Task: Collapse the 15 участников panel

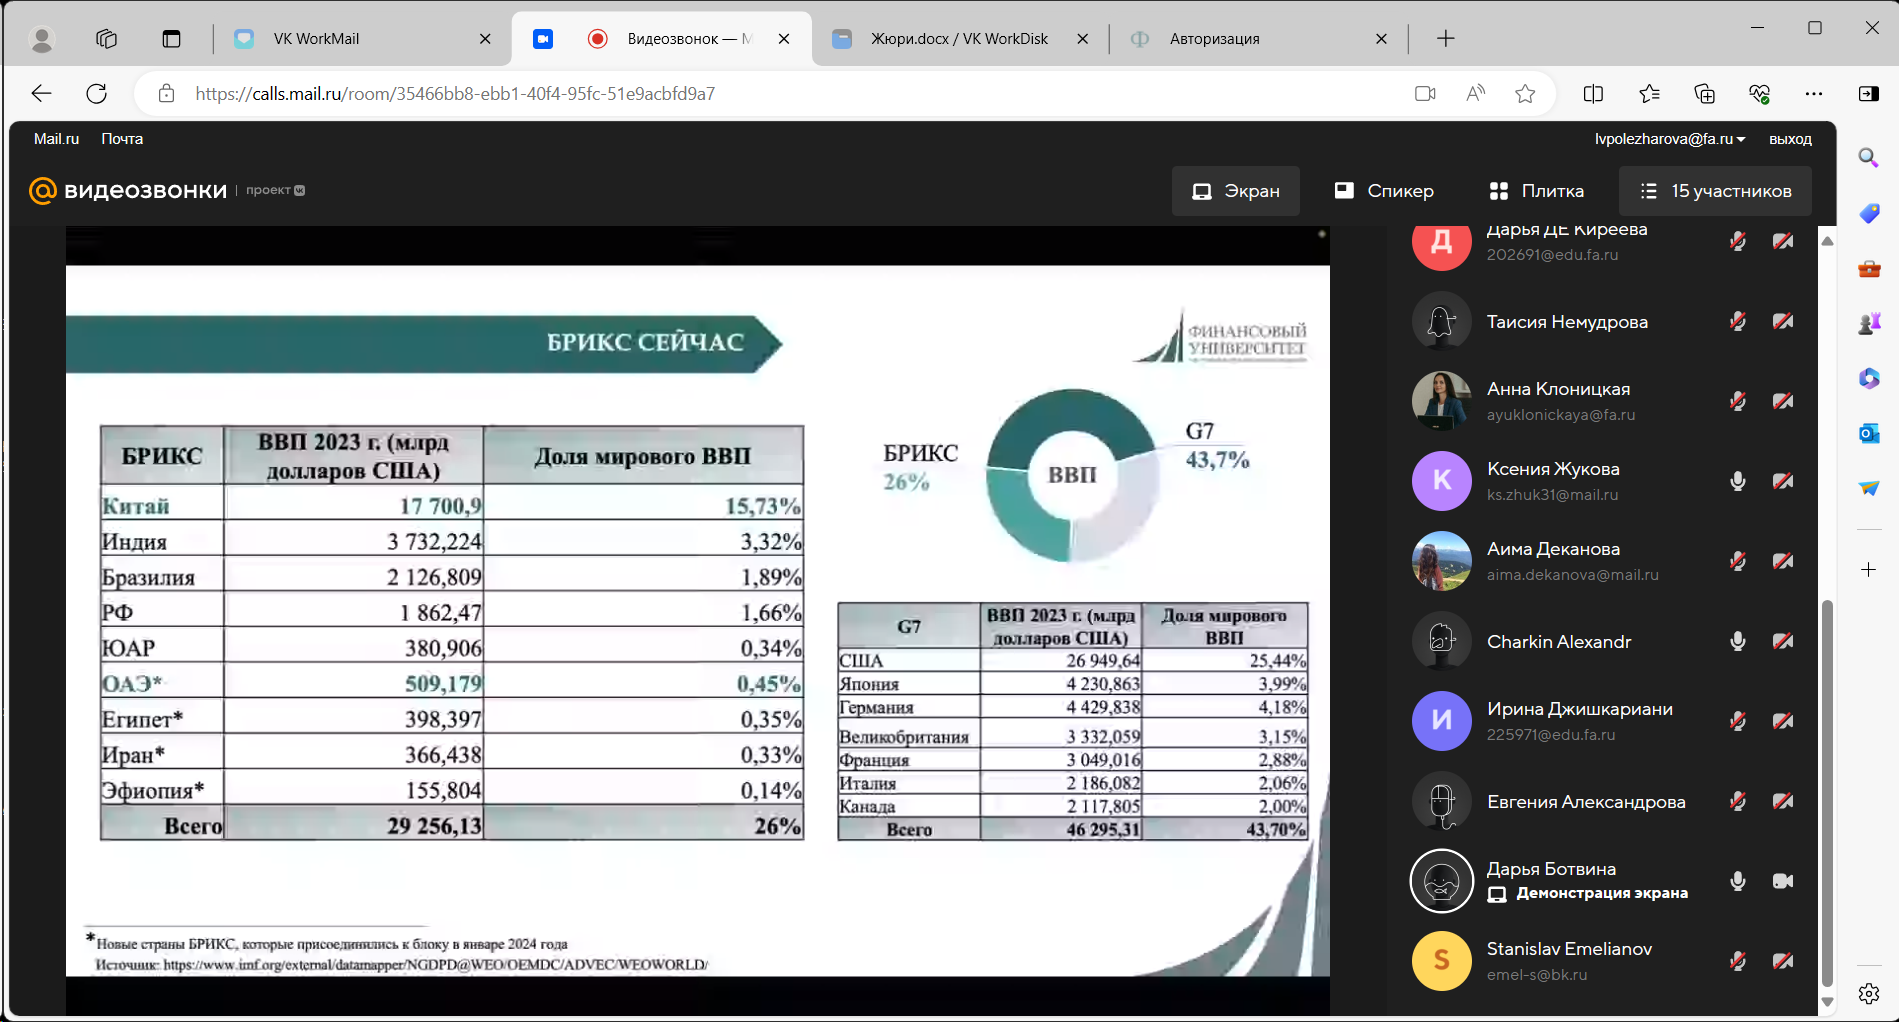Action: click(x=1715, y=191)
